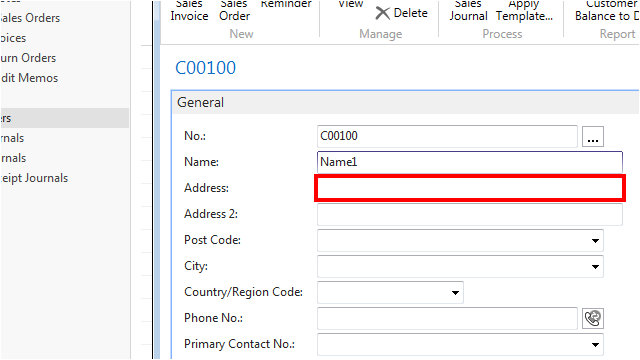The width and height of the screenshot is (640, 360).
Task: Select the highlighted navigation pane entry
Action: tap(64, 118)
